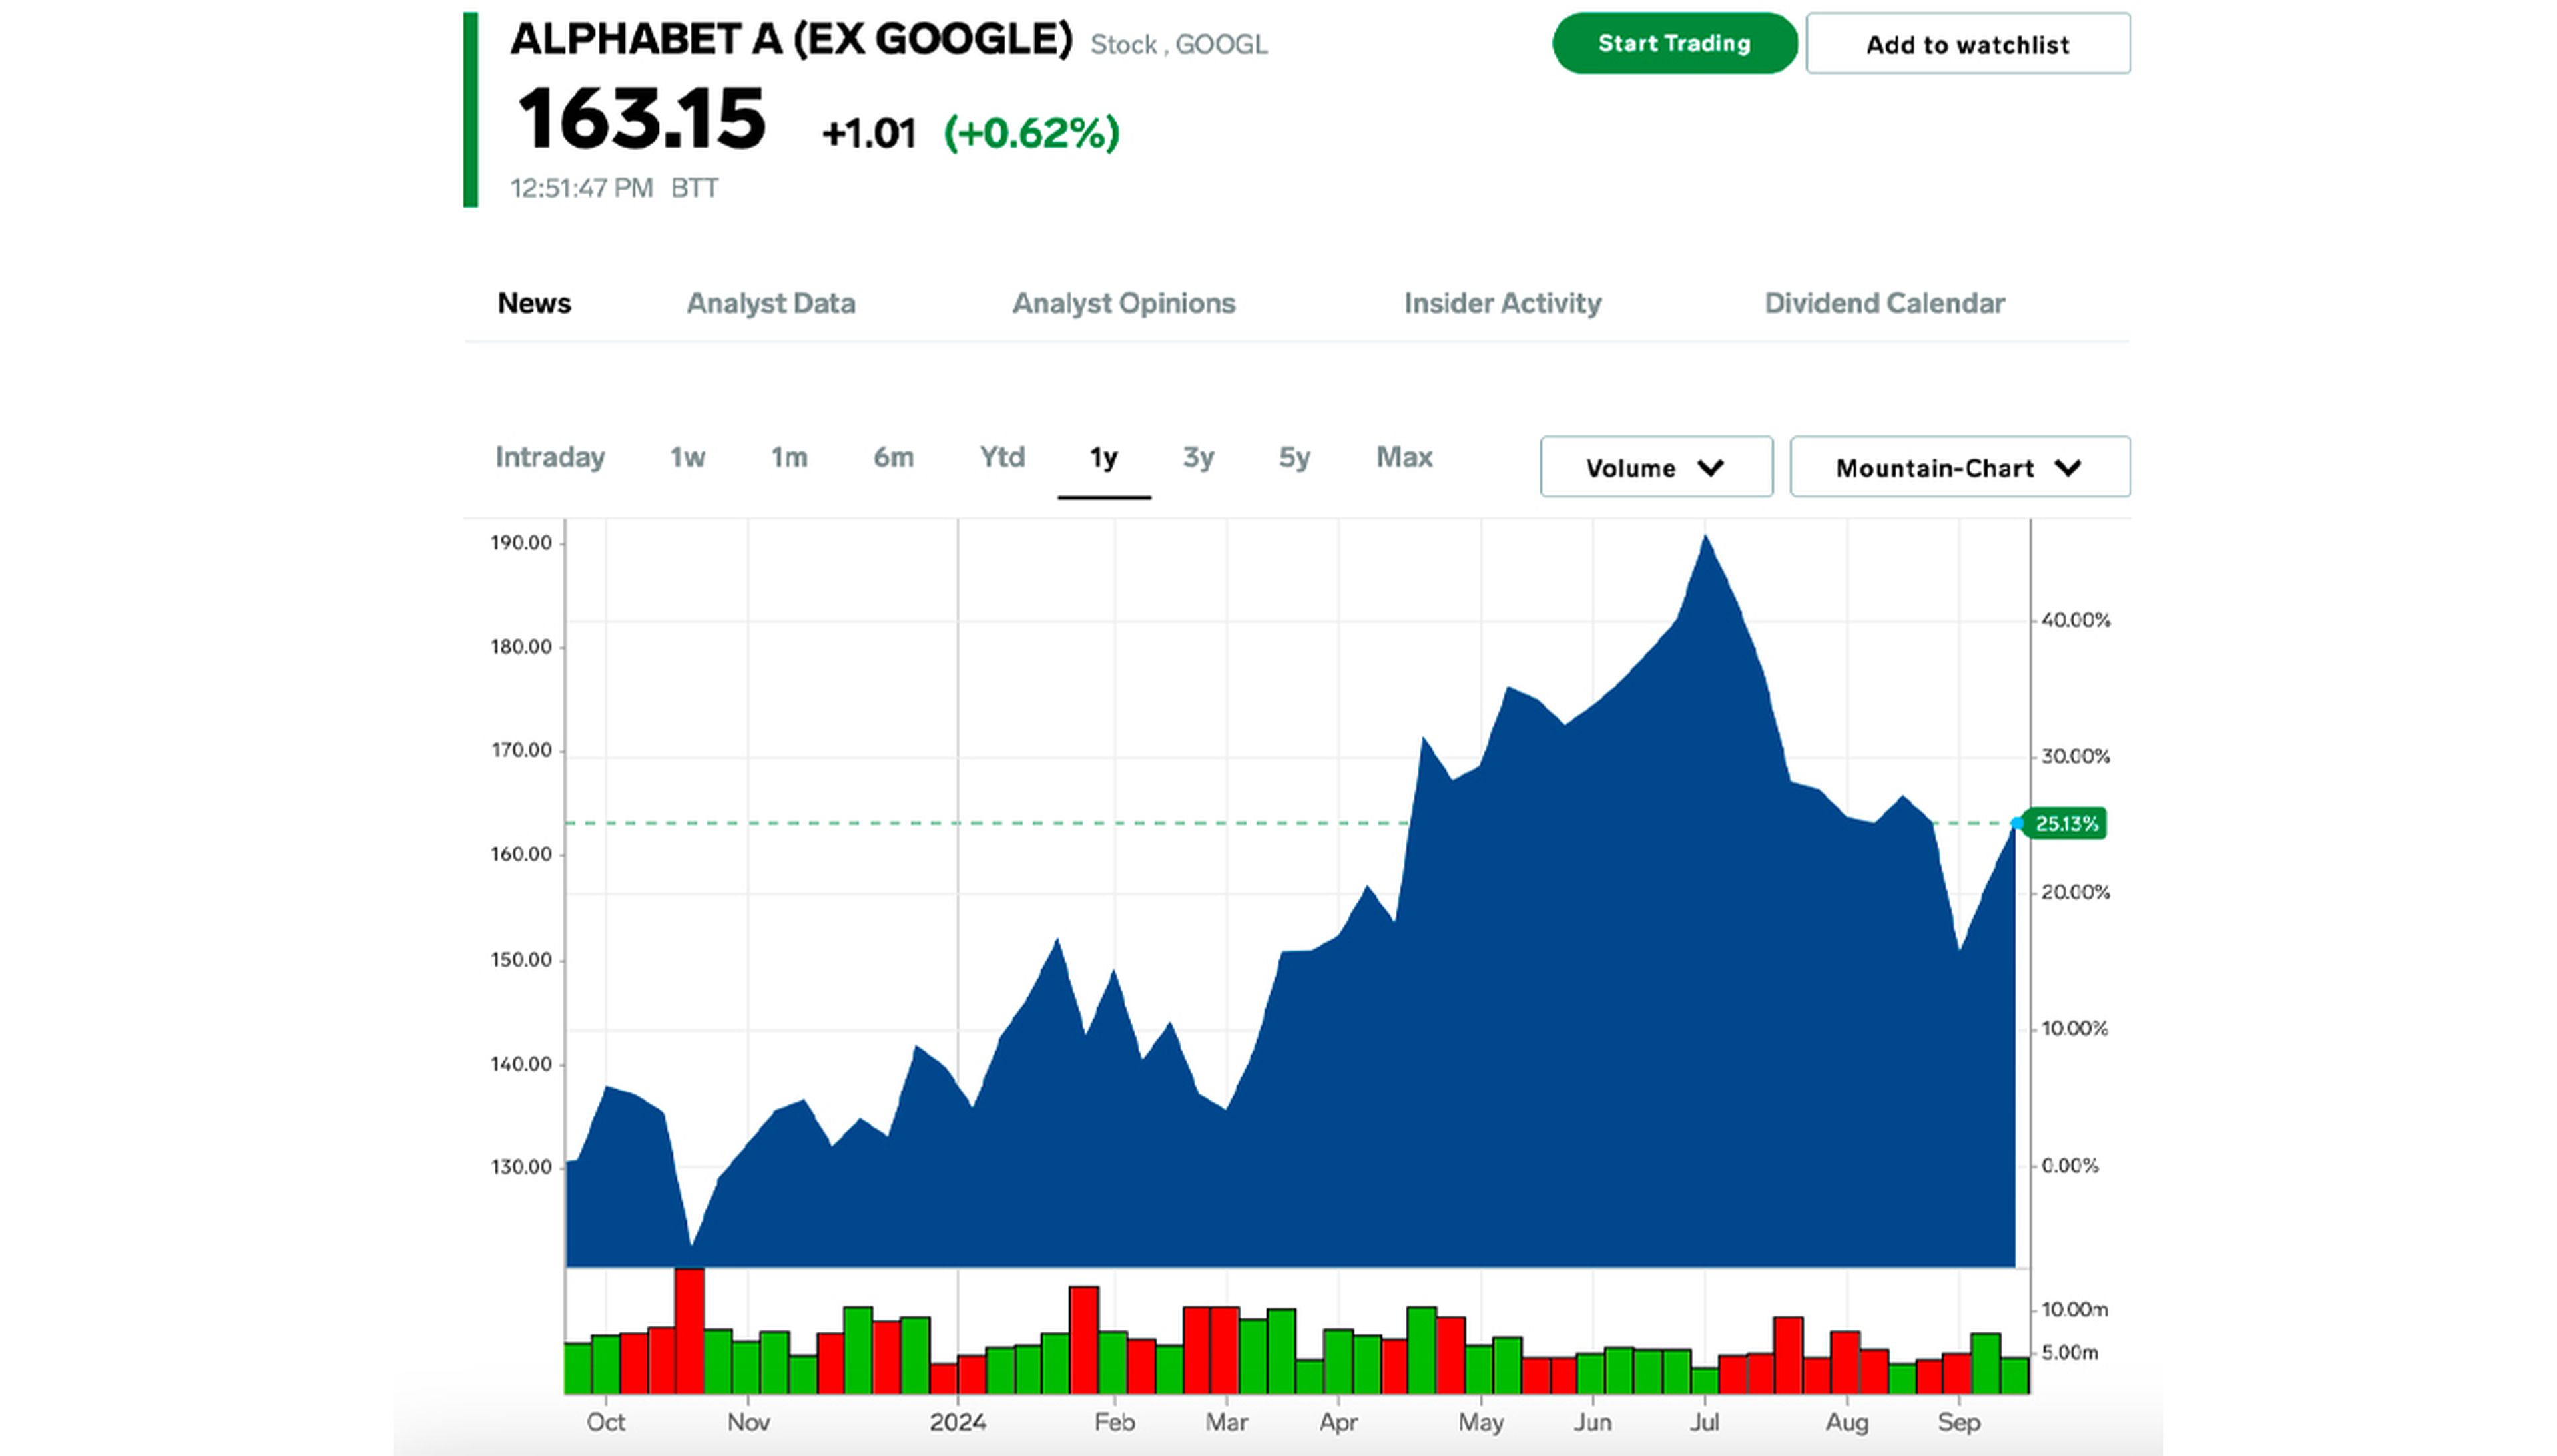The width and height of the screenshot is (2557, 1456).
Task: Click the 40.00% right axis label
Action: [2075, 620]
